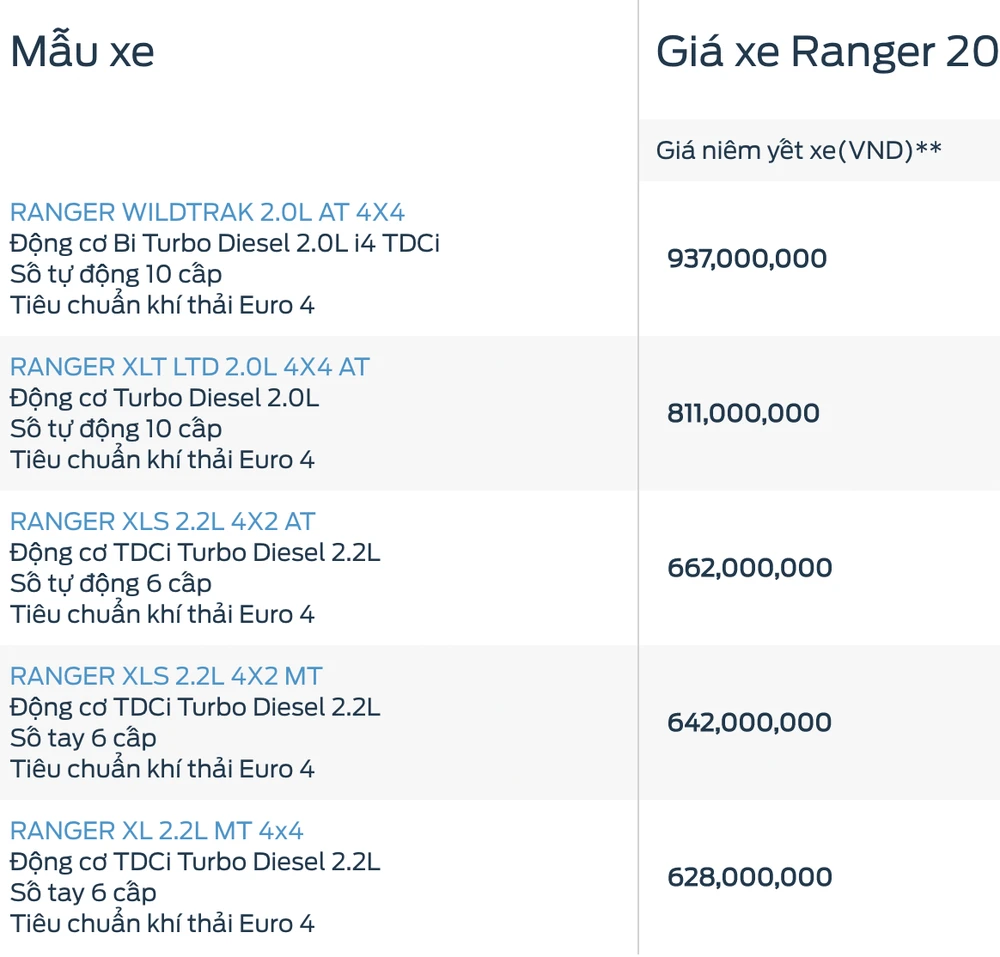Image resolution: width=1000 pixels, height=957 pixels.
Task: Select the 662,000,000 price cell
Action: pyautogui.click(x=749, y=568)
